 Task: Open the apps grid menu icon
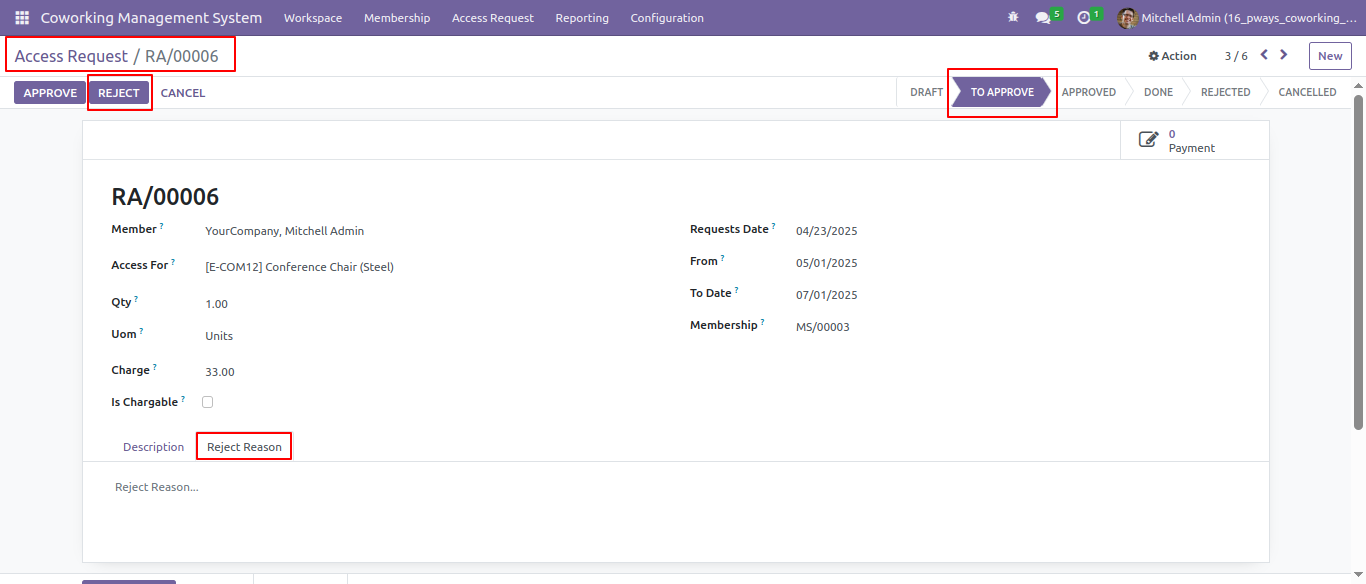(22, 18)
